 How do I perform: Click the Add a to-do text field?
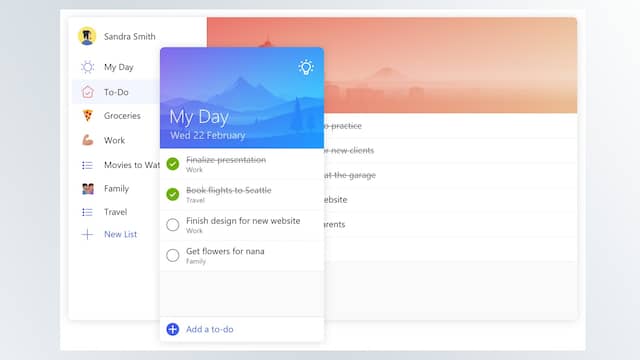[x=242, y=329]
